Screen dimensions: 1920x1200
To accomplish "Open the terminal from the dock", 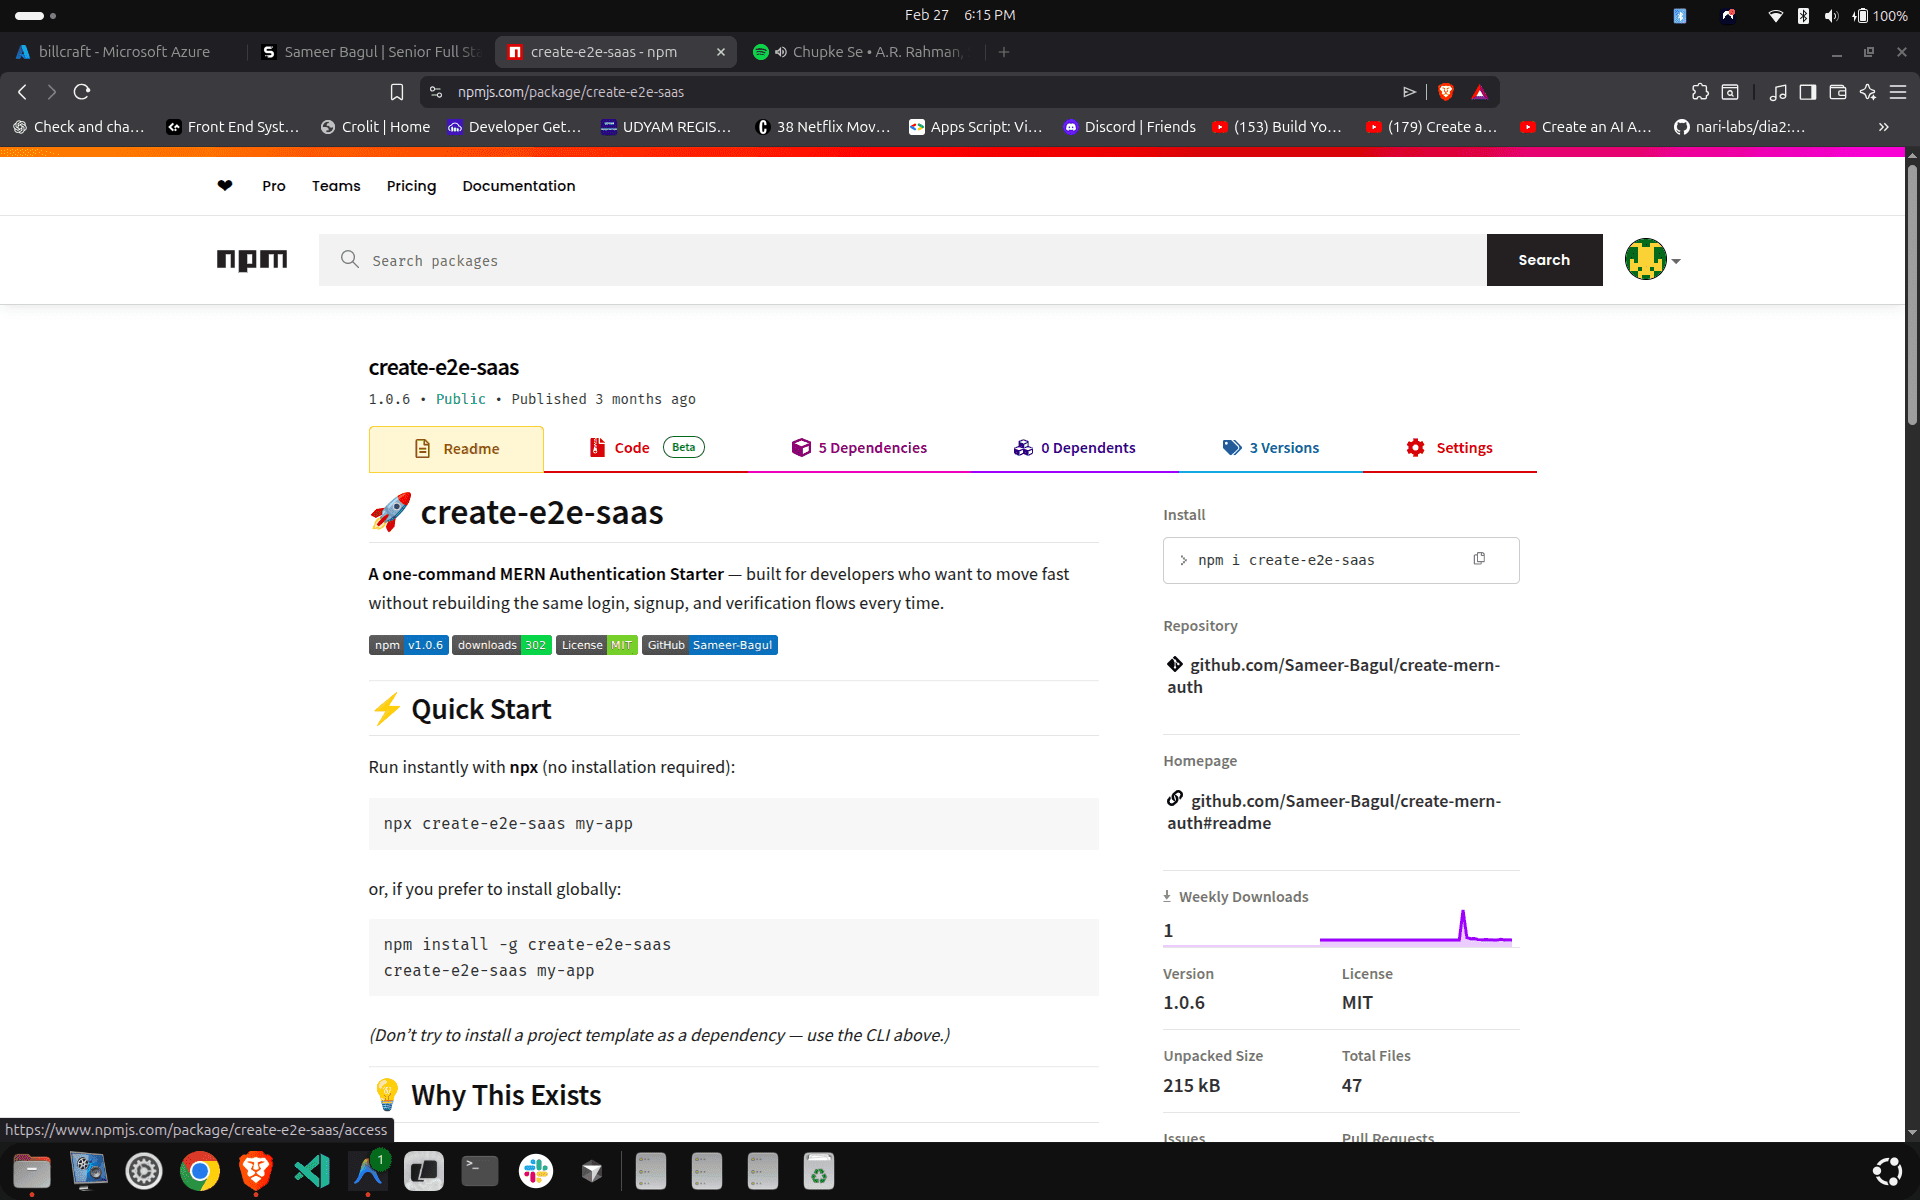I will pos(479,1171).
